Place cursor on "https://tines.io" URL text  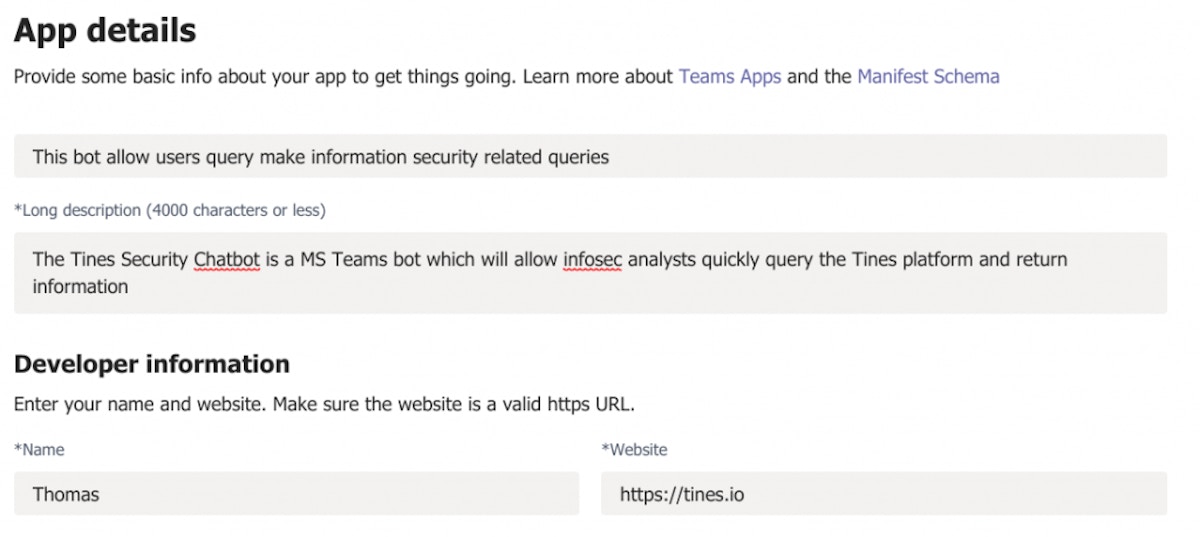coord(681,494)
